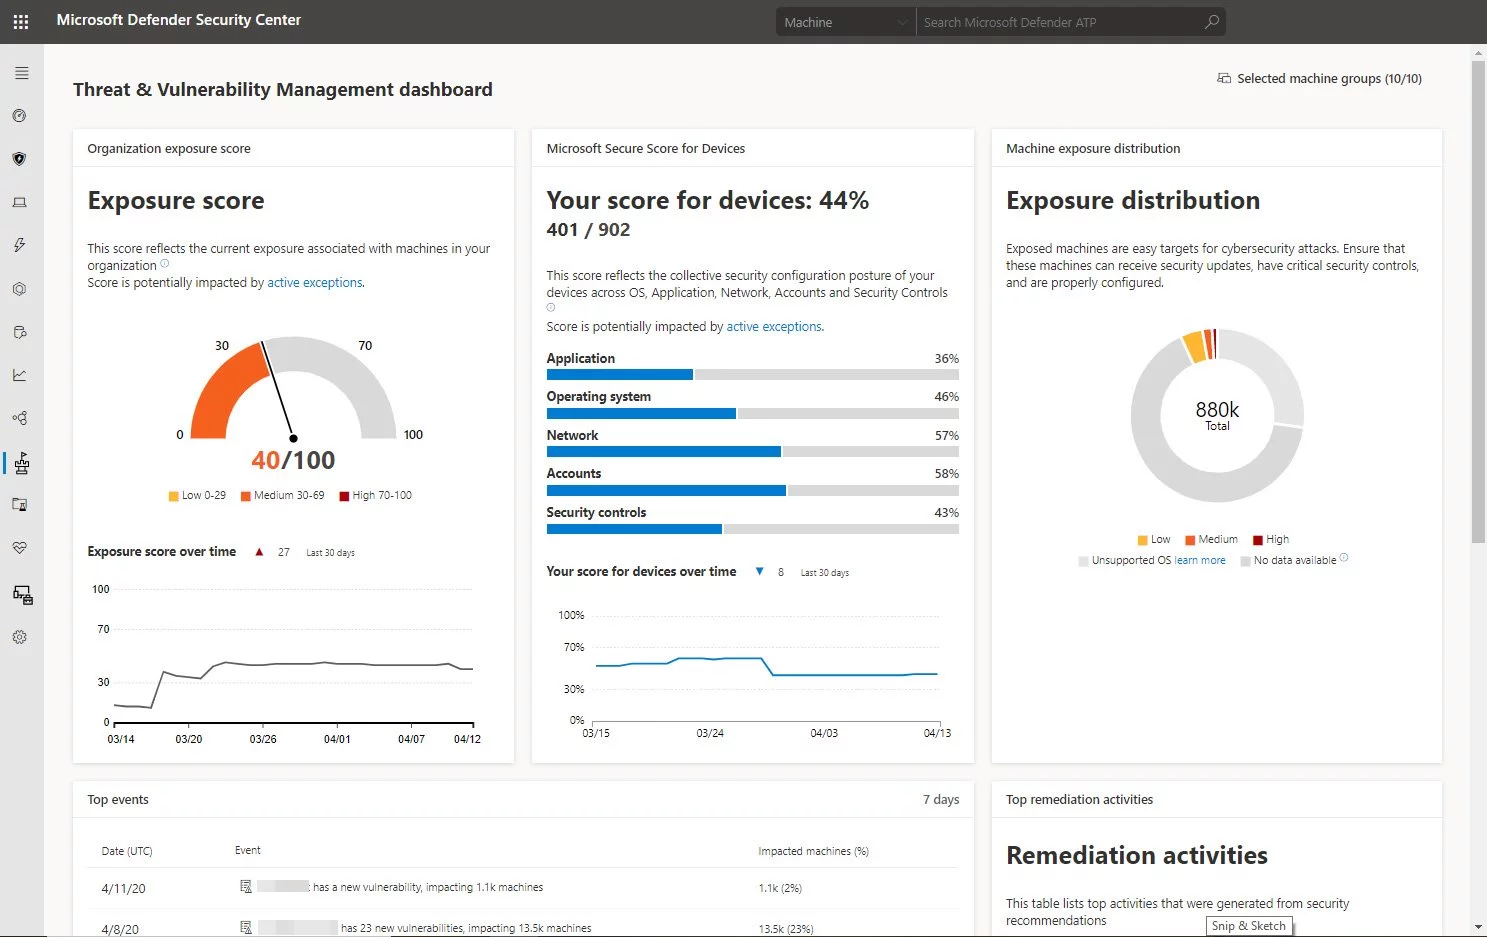Click info icon next to No data available
The image size is (1487, 937).
tap(1344, 558)
